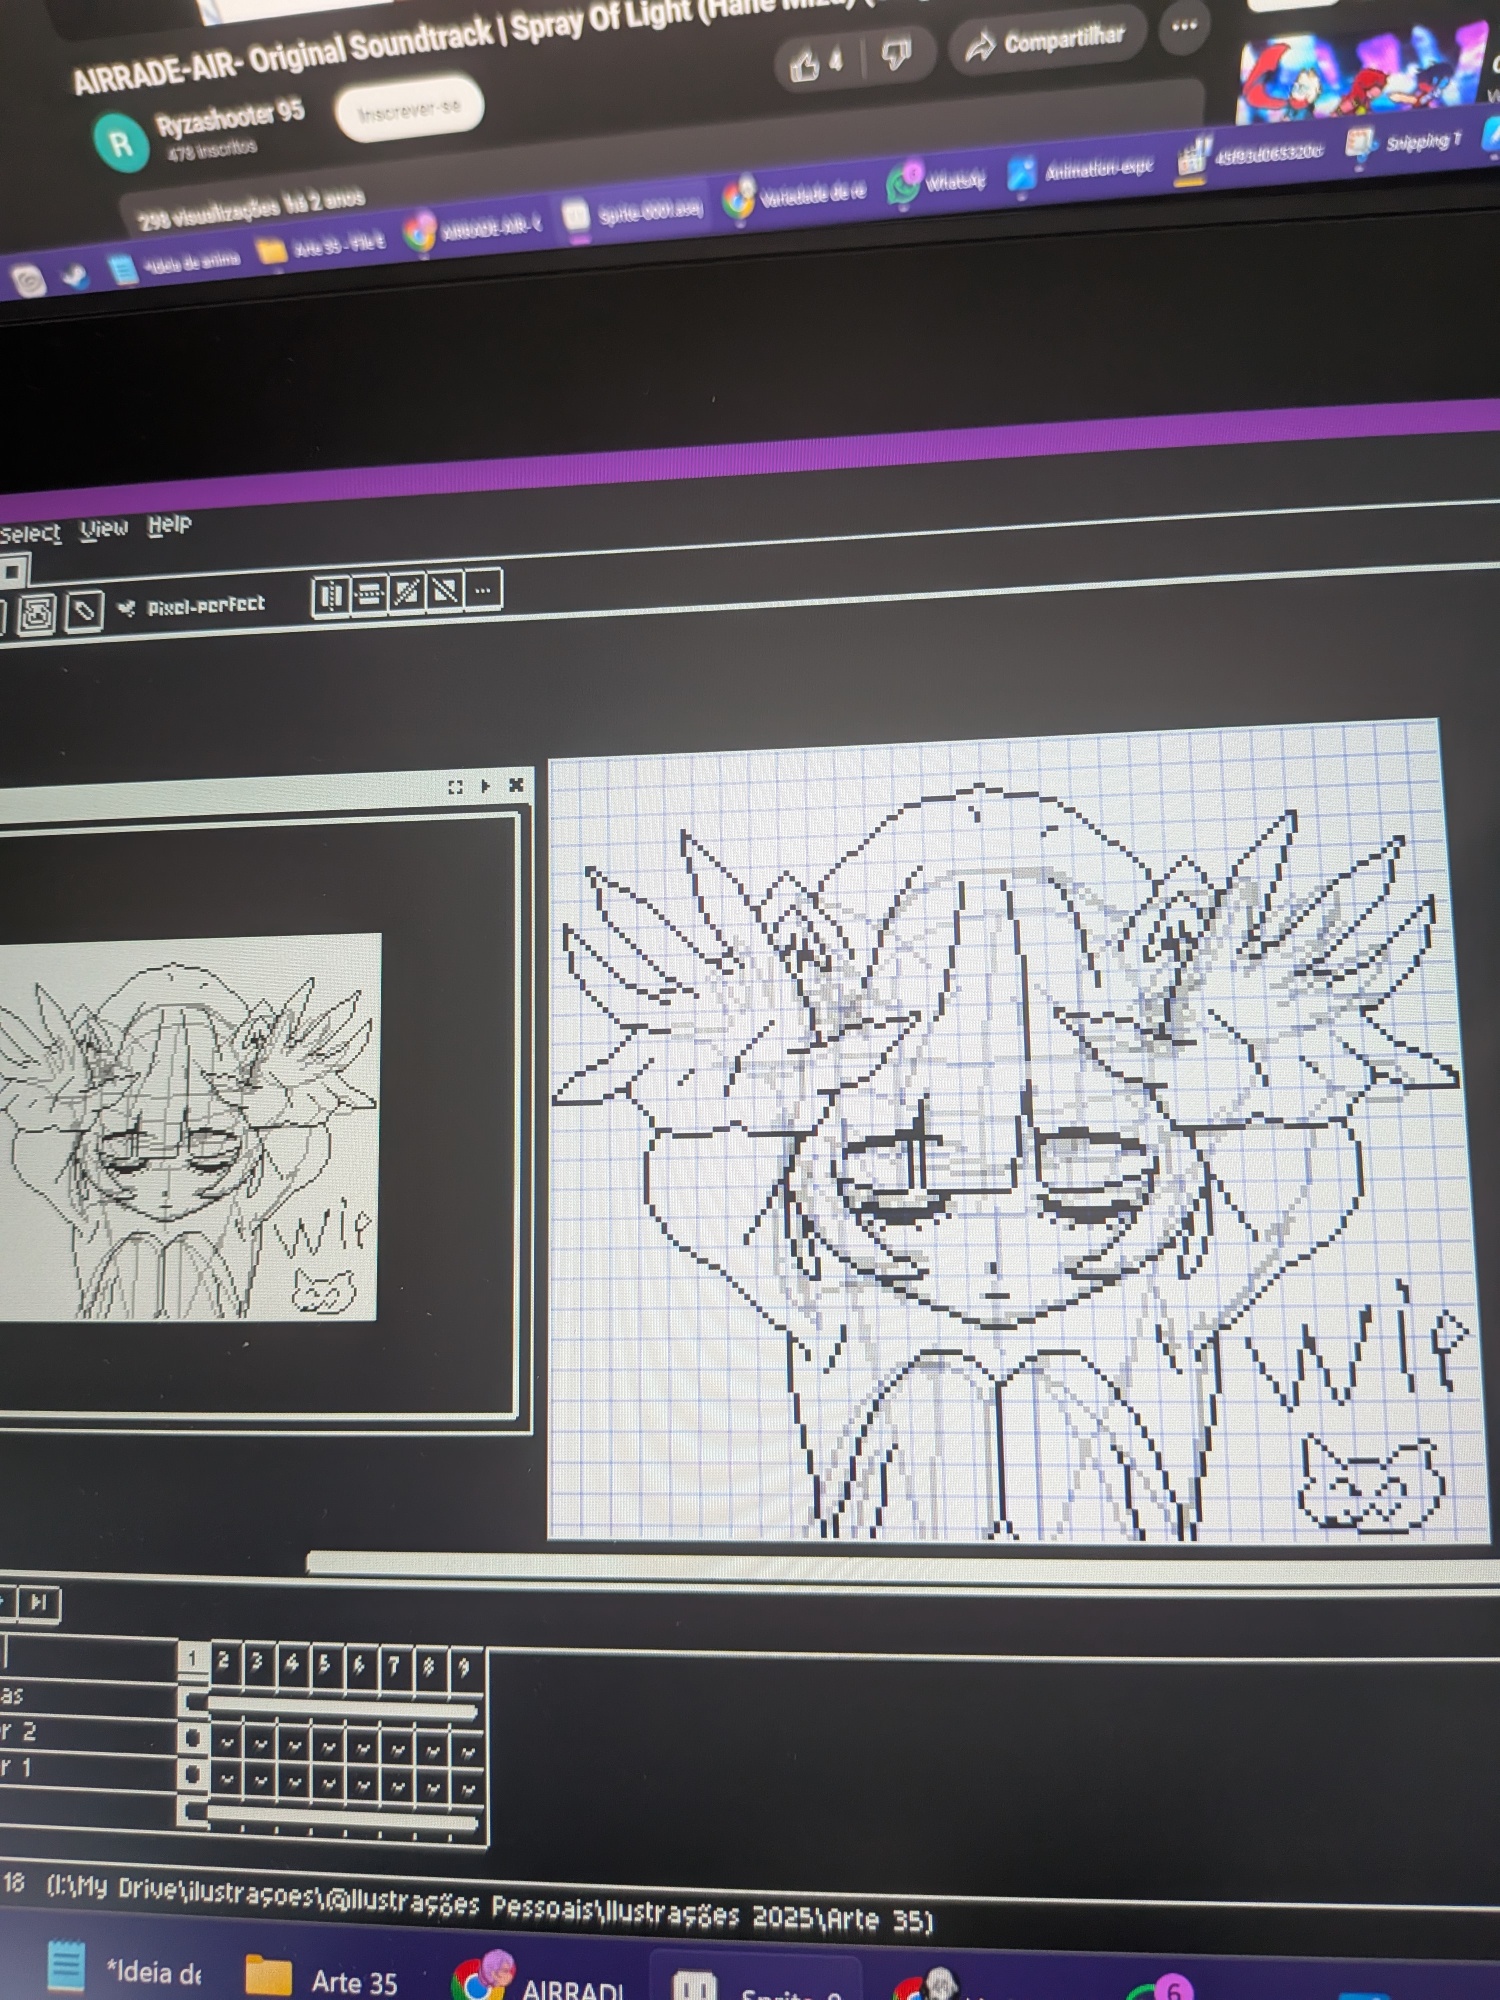The height and width of the screenshot is (2000, 1500).
Task: Select frame 5 in timeline header
Action: (324, 1663)
